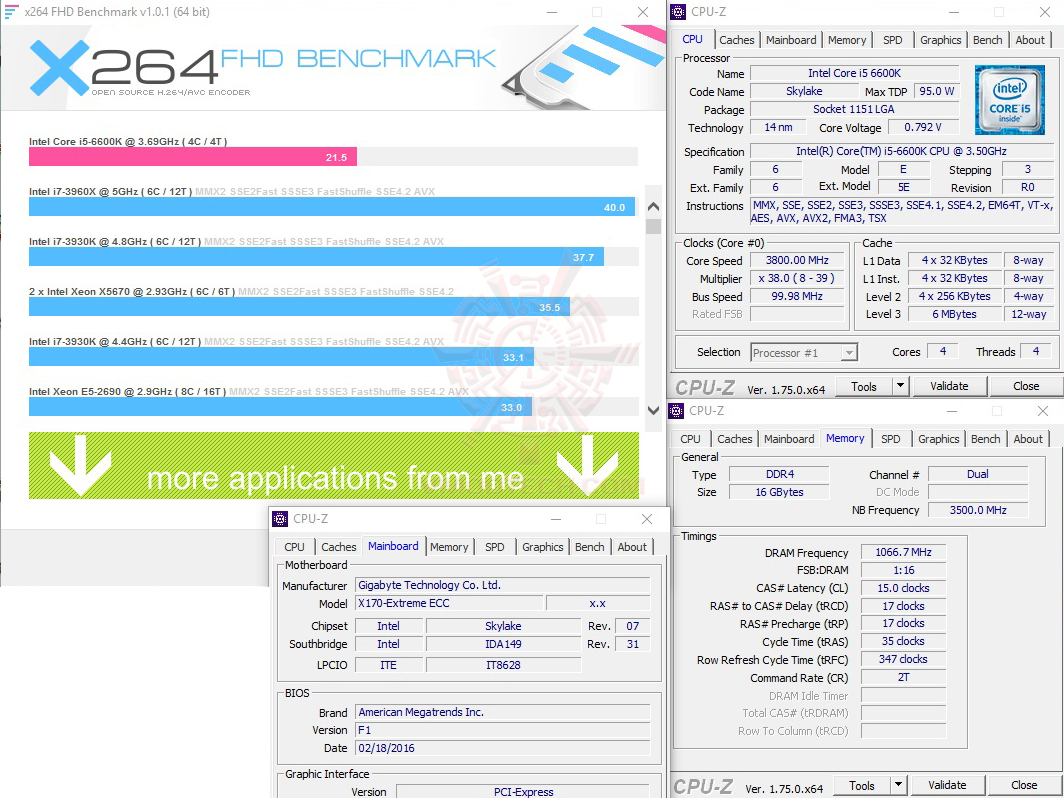This screenshot has width=1064, height=798.
Task: Click the CPU-Z icon in the Mainboard window title bar
Action: (x=280, y=518)
